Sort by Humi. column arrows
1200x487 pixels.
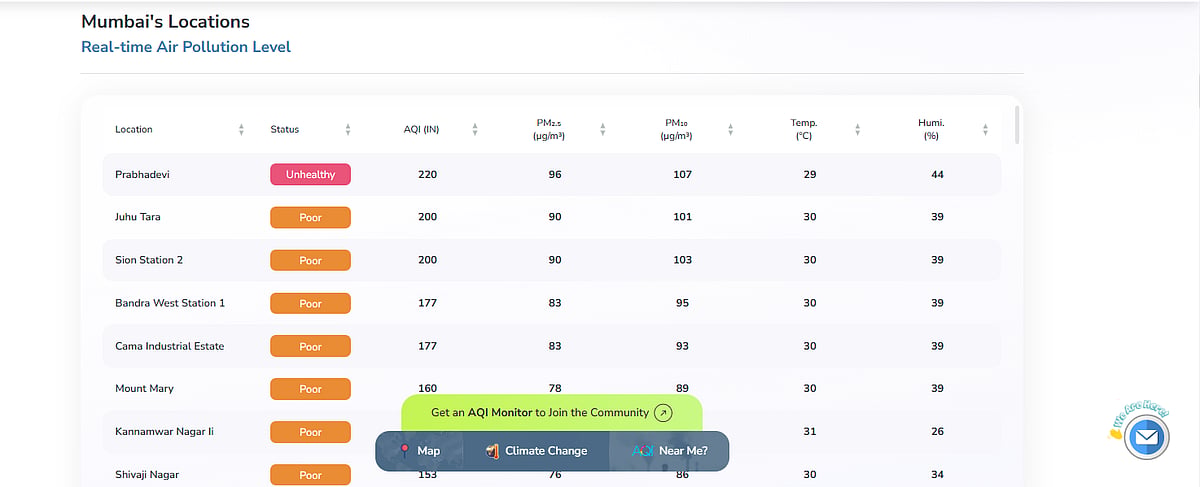point(986,129)
